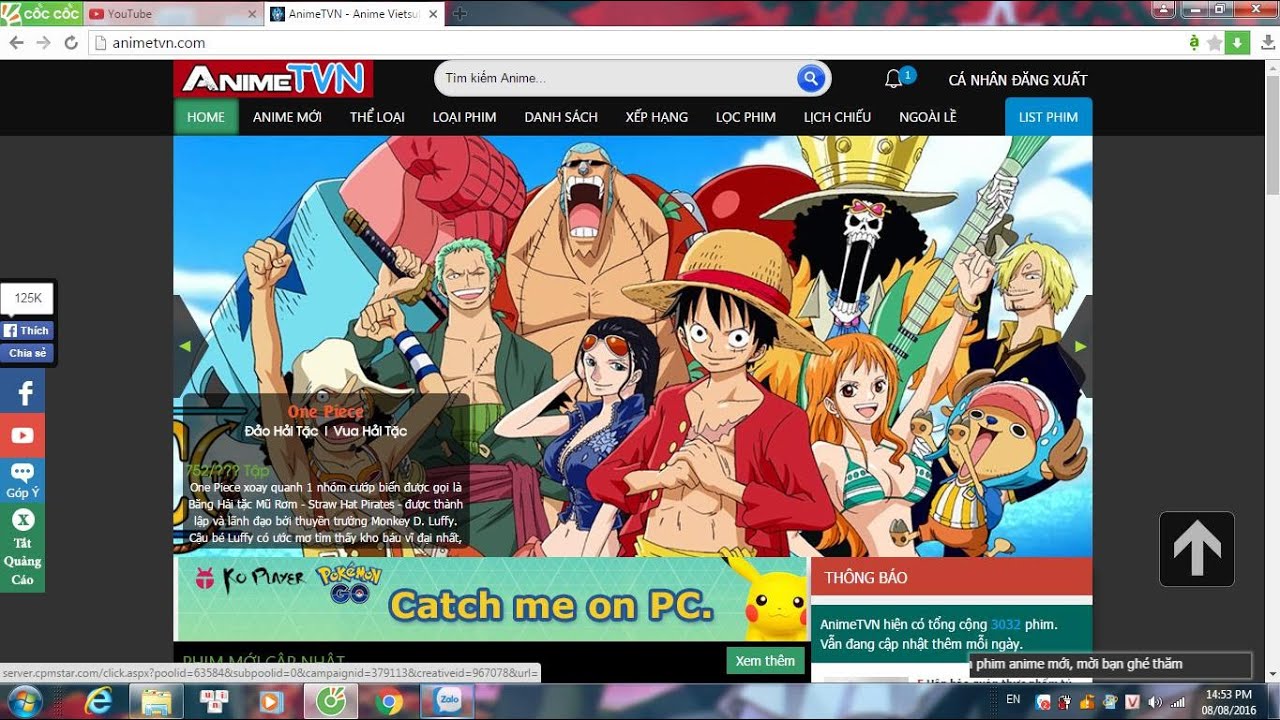The height and width of the screenshot is (720, 1280).
Task: Reload the page
Action: (x=71, y=43)
